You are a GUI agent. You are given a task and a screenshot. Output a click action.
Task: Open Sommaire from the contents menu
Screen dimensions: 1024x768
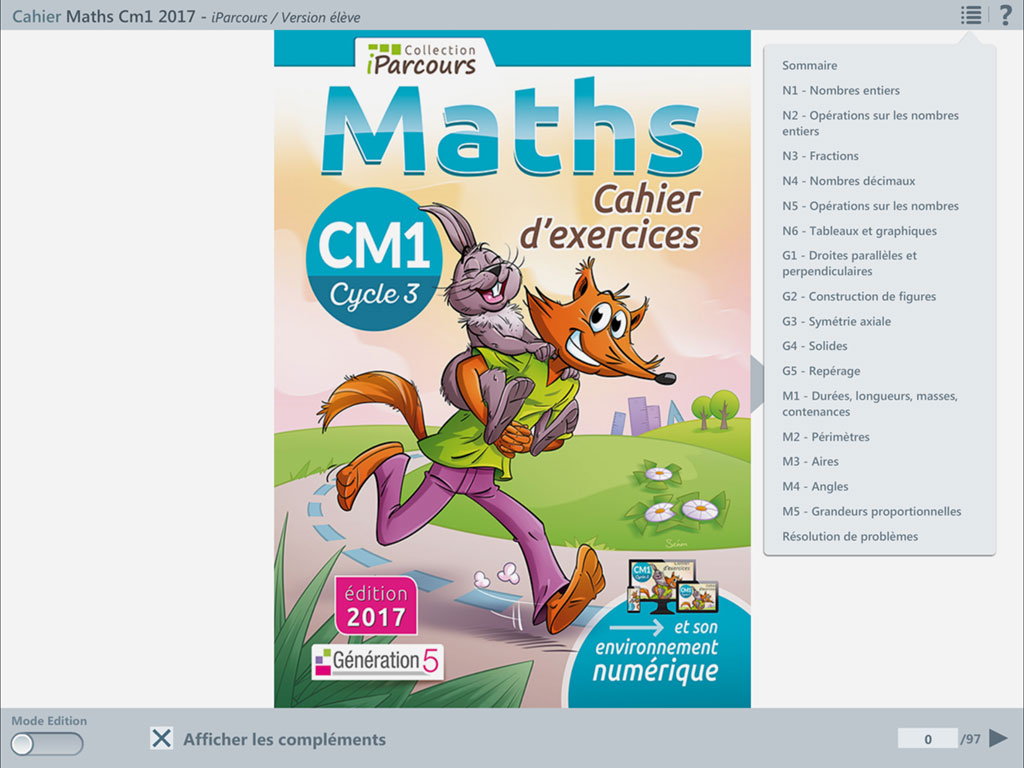tap(810, 65)
